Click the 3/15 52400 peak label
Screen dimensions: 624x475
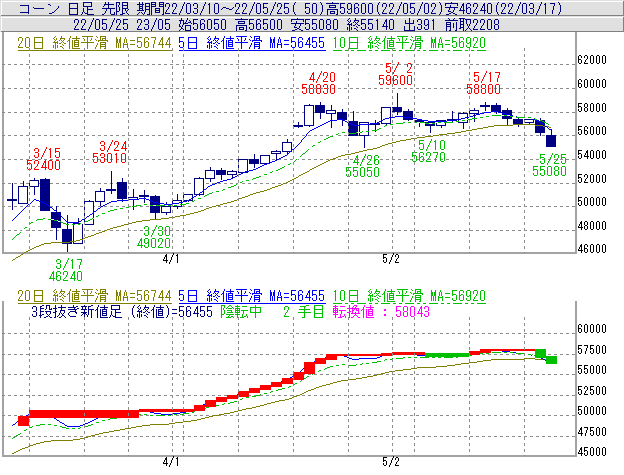[43, 159]
